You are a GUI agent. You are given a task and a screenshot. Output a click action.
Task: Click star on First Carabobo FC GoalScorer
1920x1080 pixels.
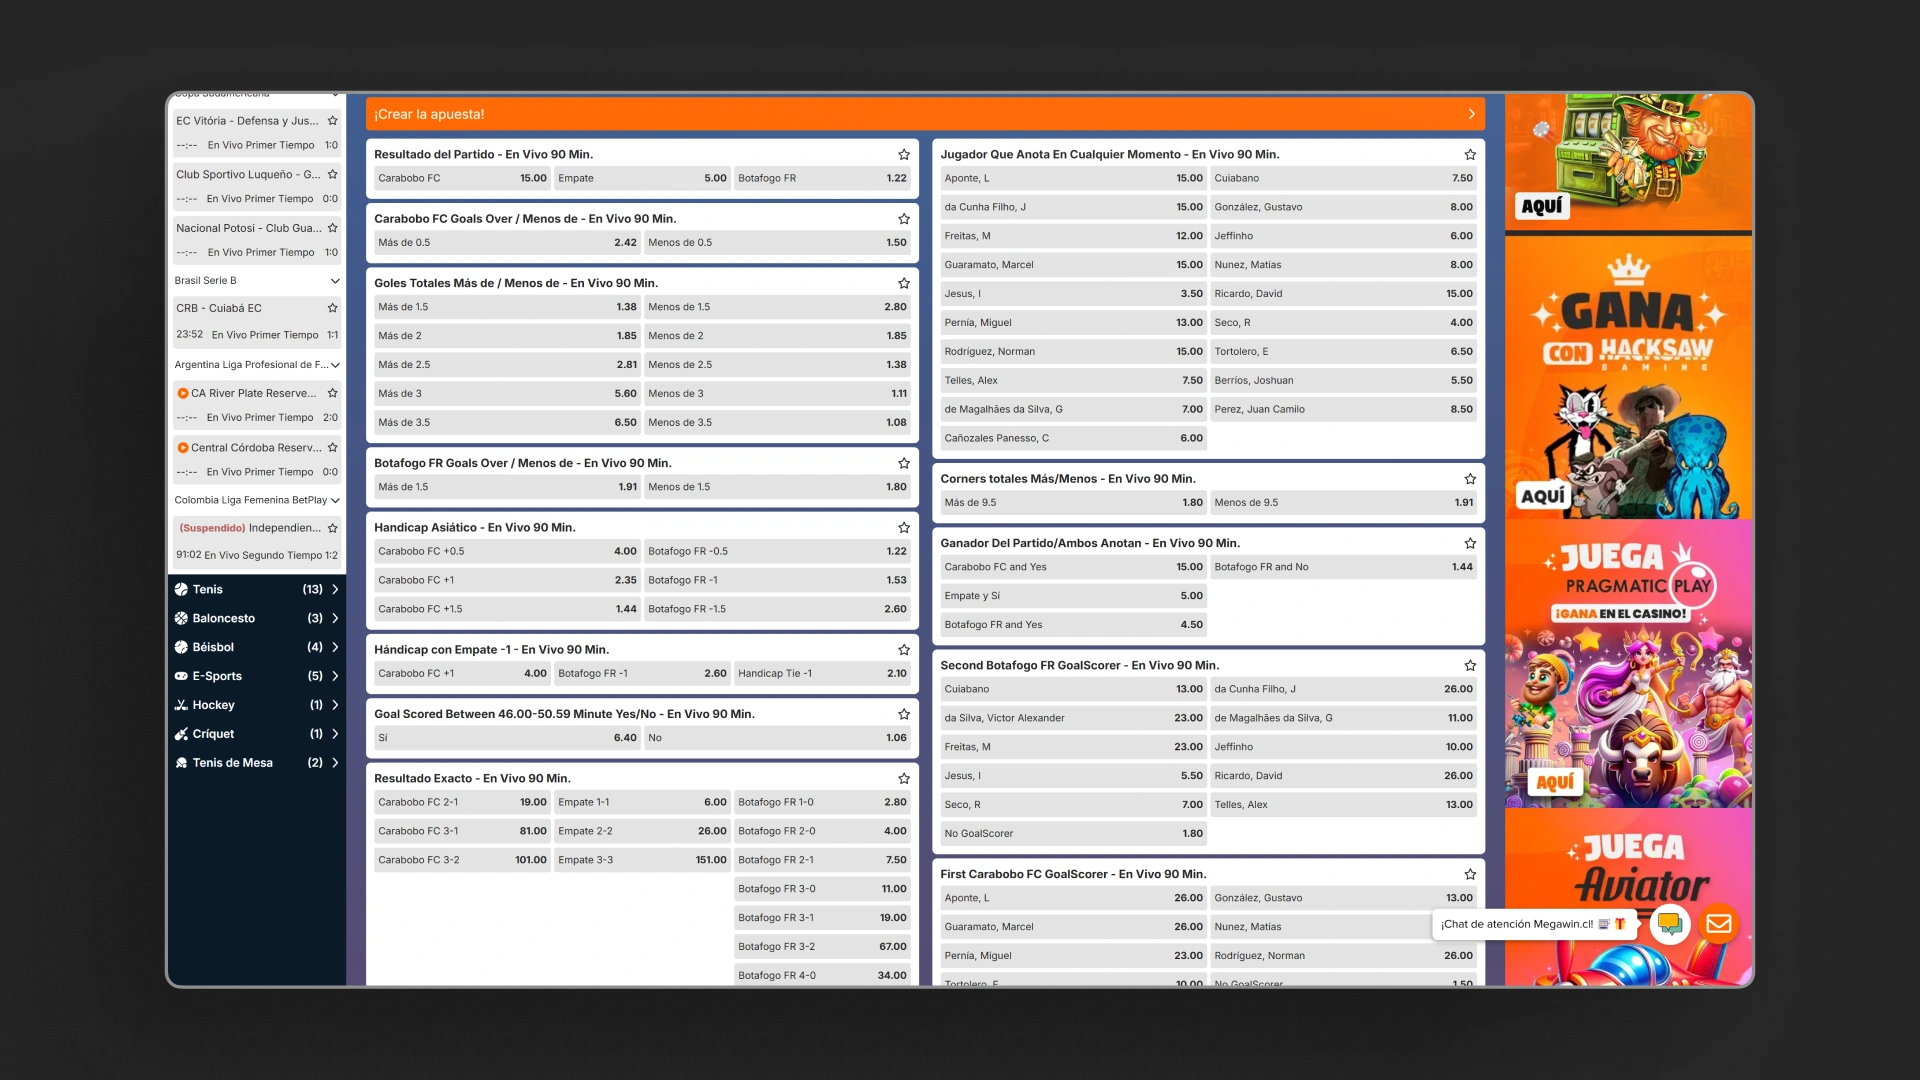pos(1470,875)
